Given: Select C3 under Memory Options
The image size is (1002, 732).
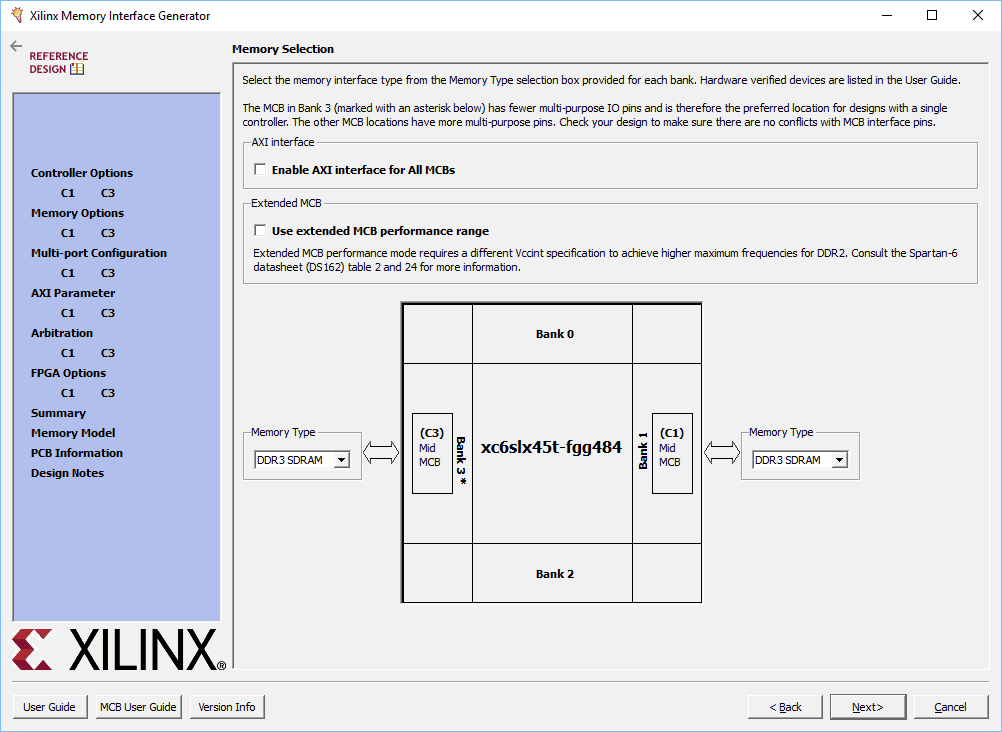Looking at the screenshot, I should coord(107,233).
